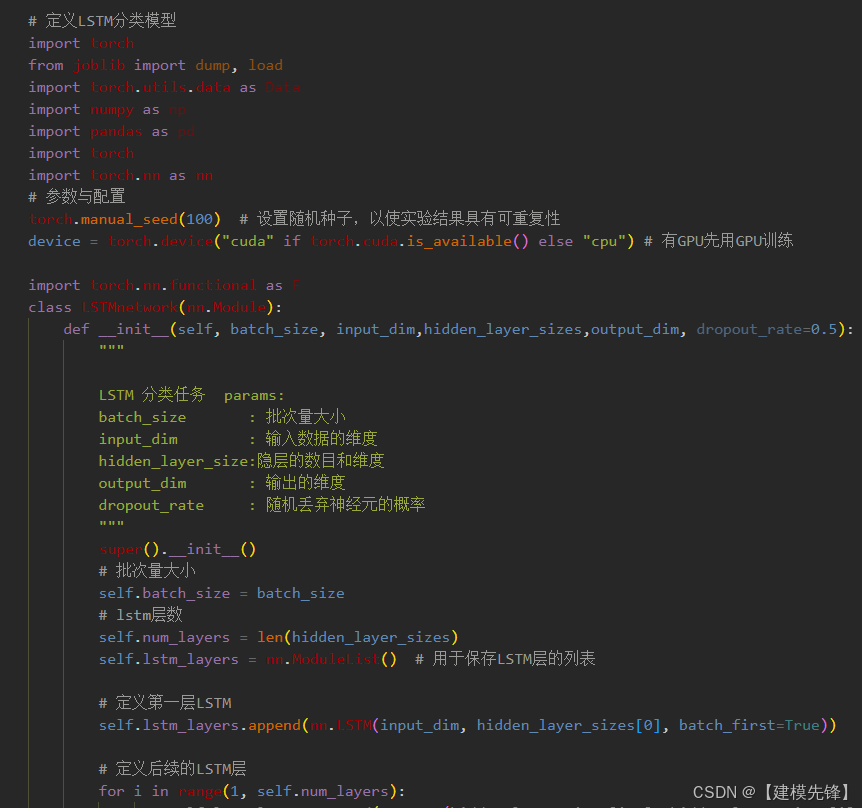The image size is (862, 808).
Task: Click the line "from joblib import dump, load"
Action: click(156, 65)
